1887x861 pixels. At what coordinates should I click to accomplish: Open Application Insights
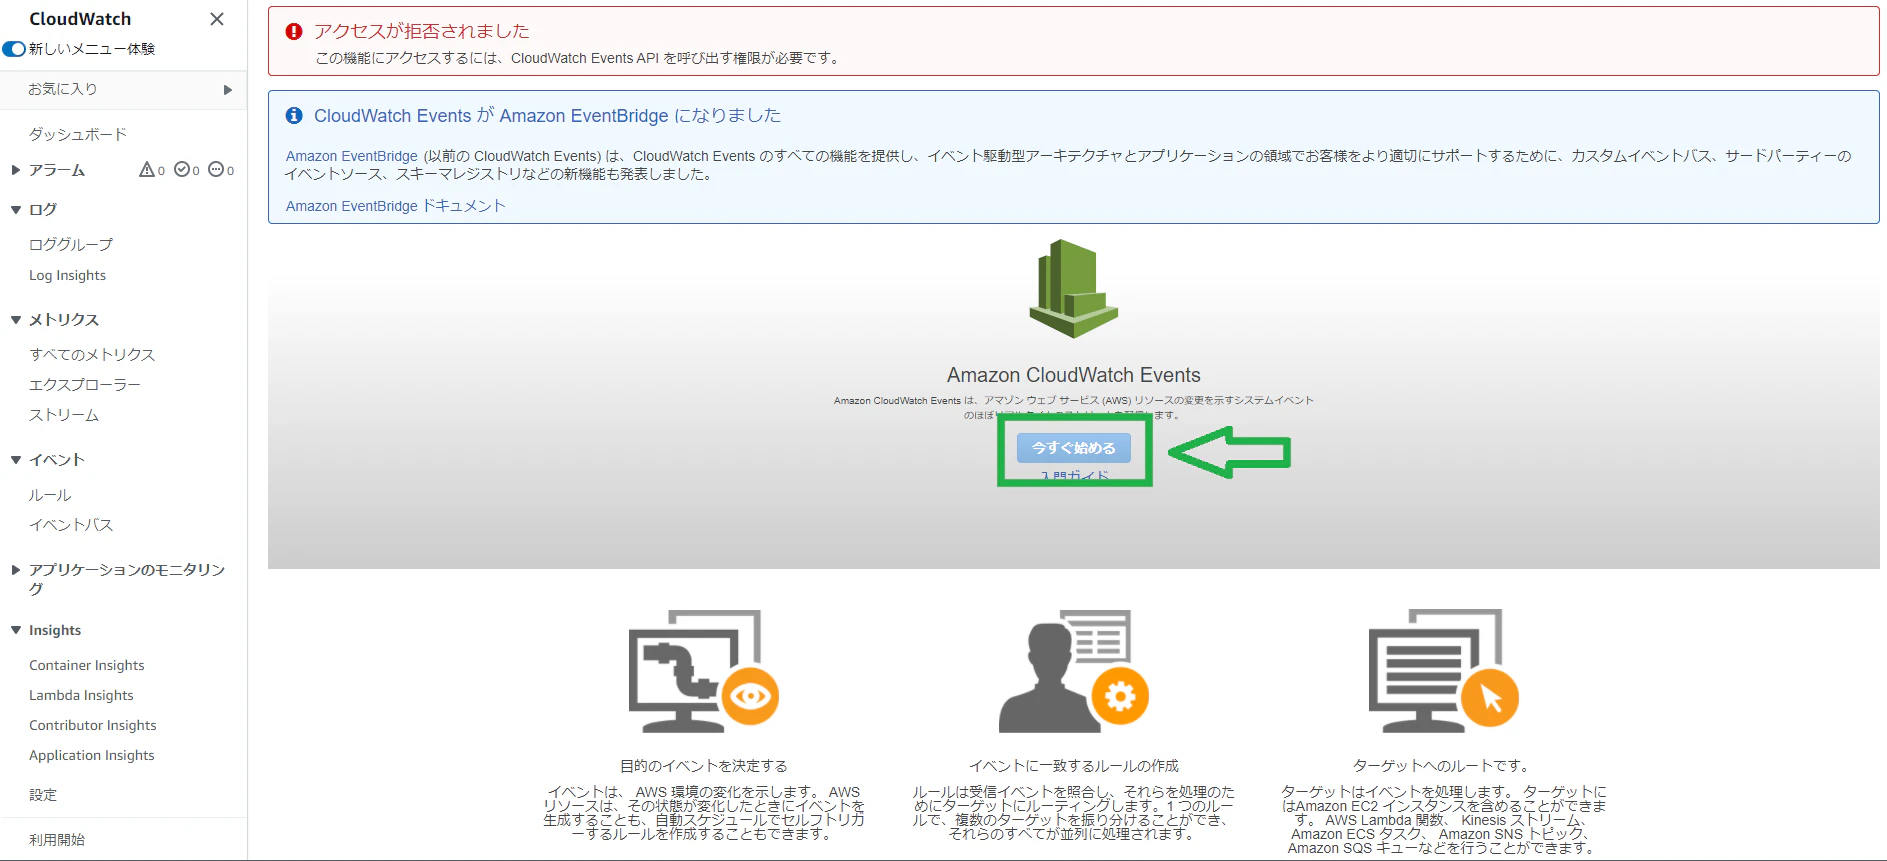click(92, 755)
